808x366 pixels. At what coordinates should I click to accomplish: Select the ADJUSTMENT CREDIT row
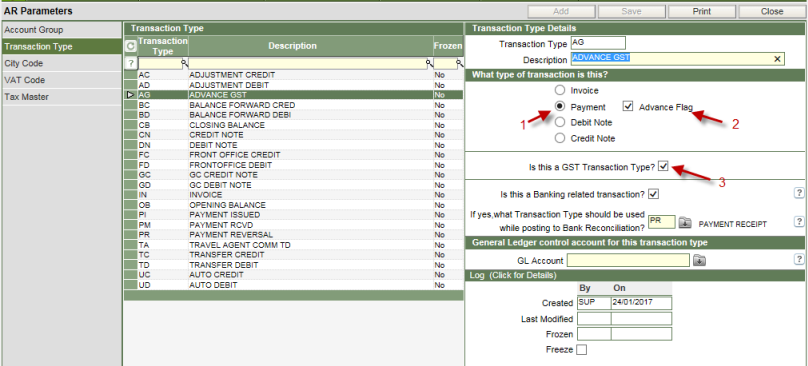point(294,75)
